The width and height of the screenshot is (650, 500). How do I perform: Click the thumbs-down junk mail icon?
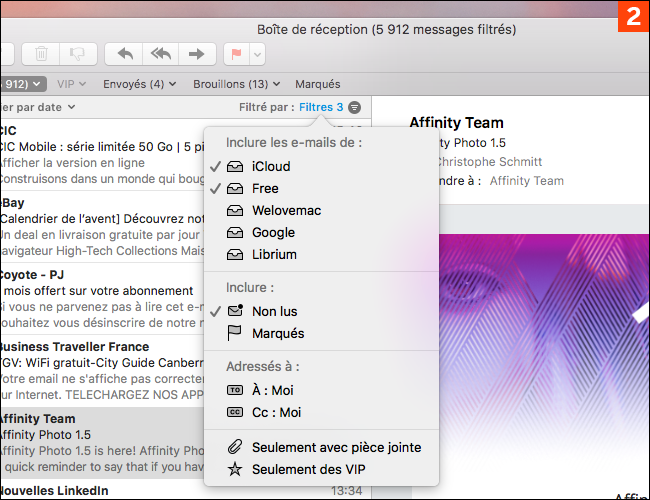click(x=78, y=54)
